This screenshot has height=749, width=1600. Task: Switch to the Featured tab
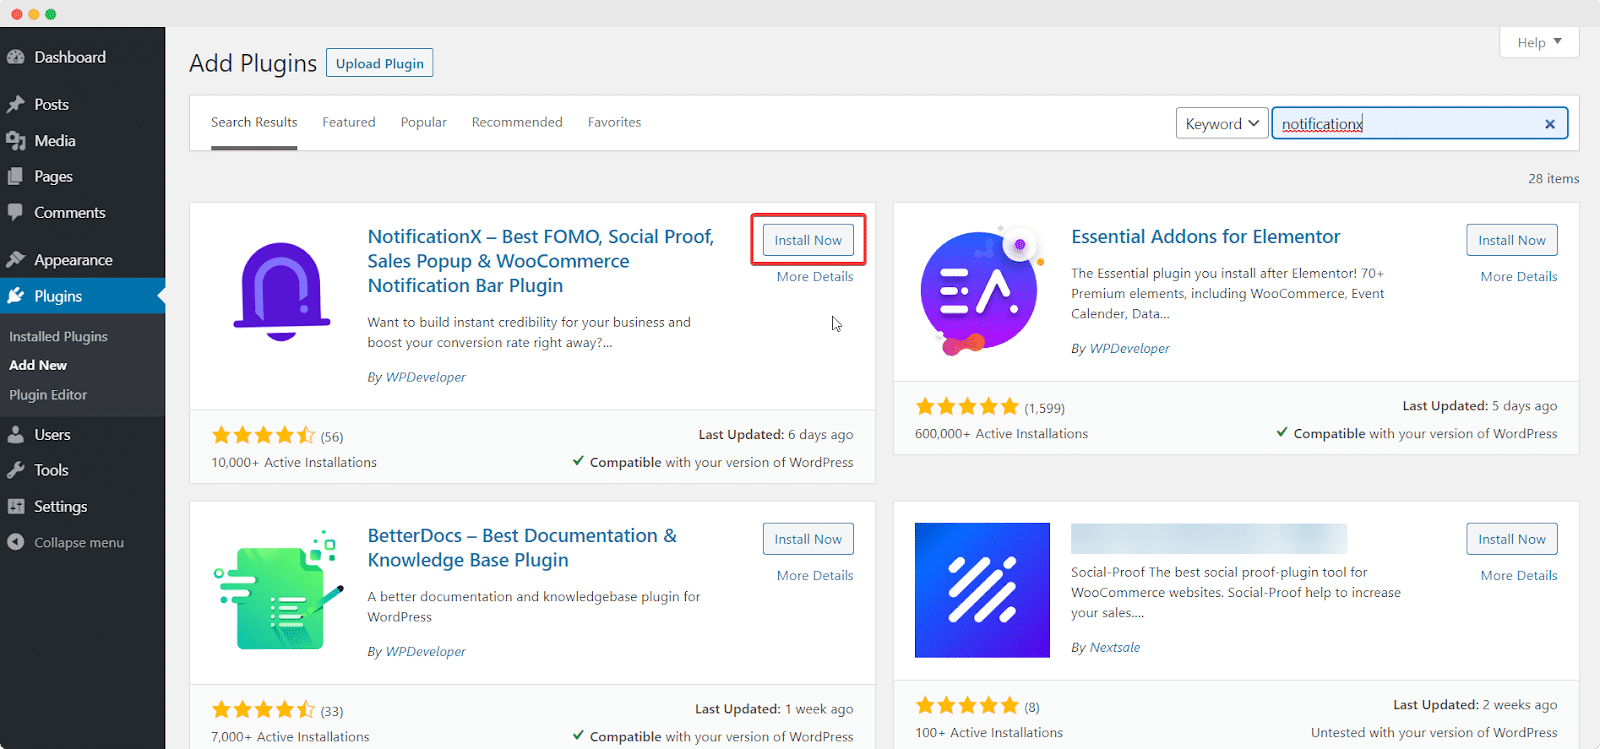click(349, 122)
